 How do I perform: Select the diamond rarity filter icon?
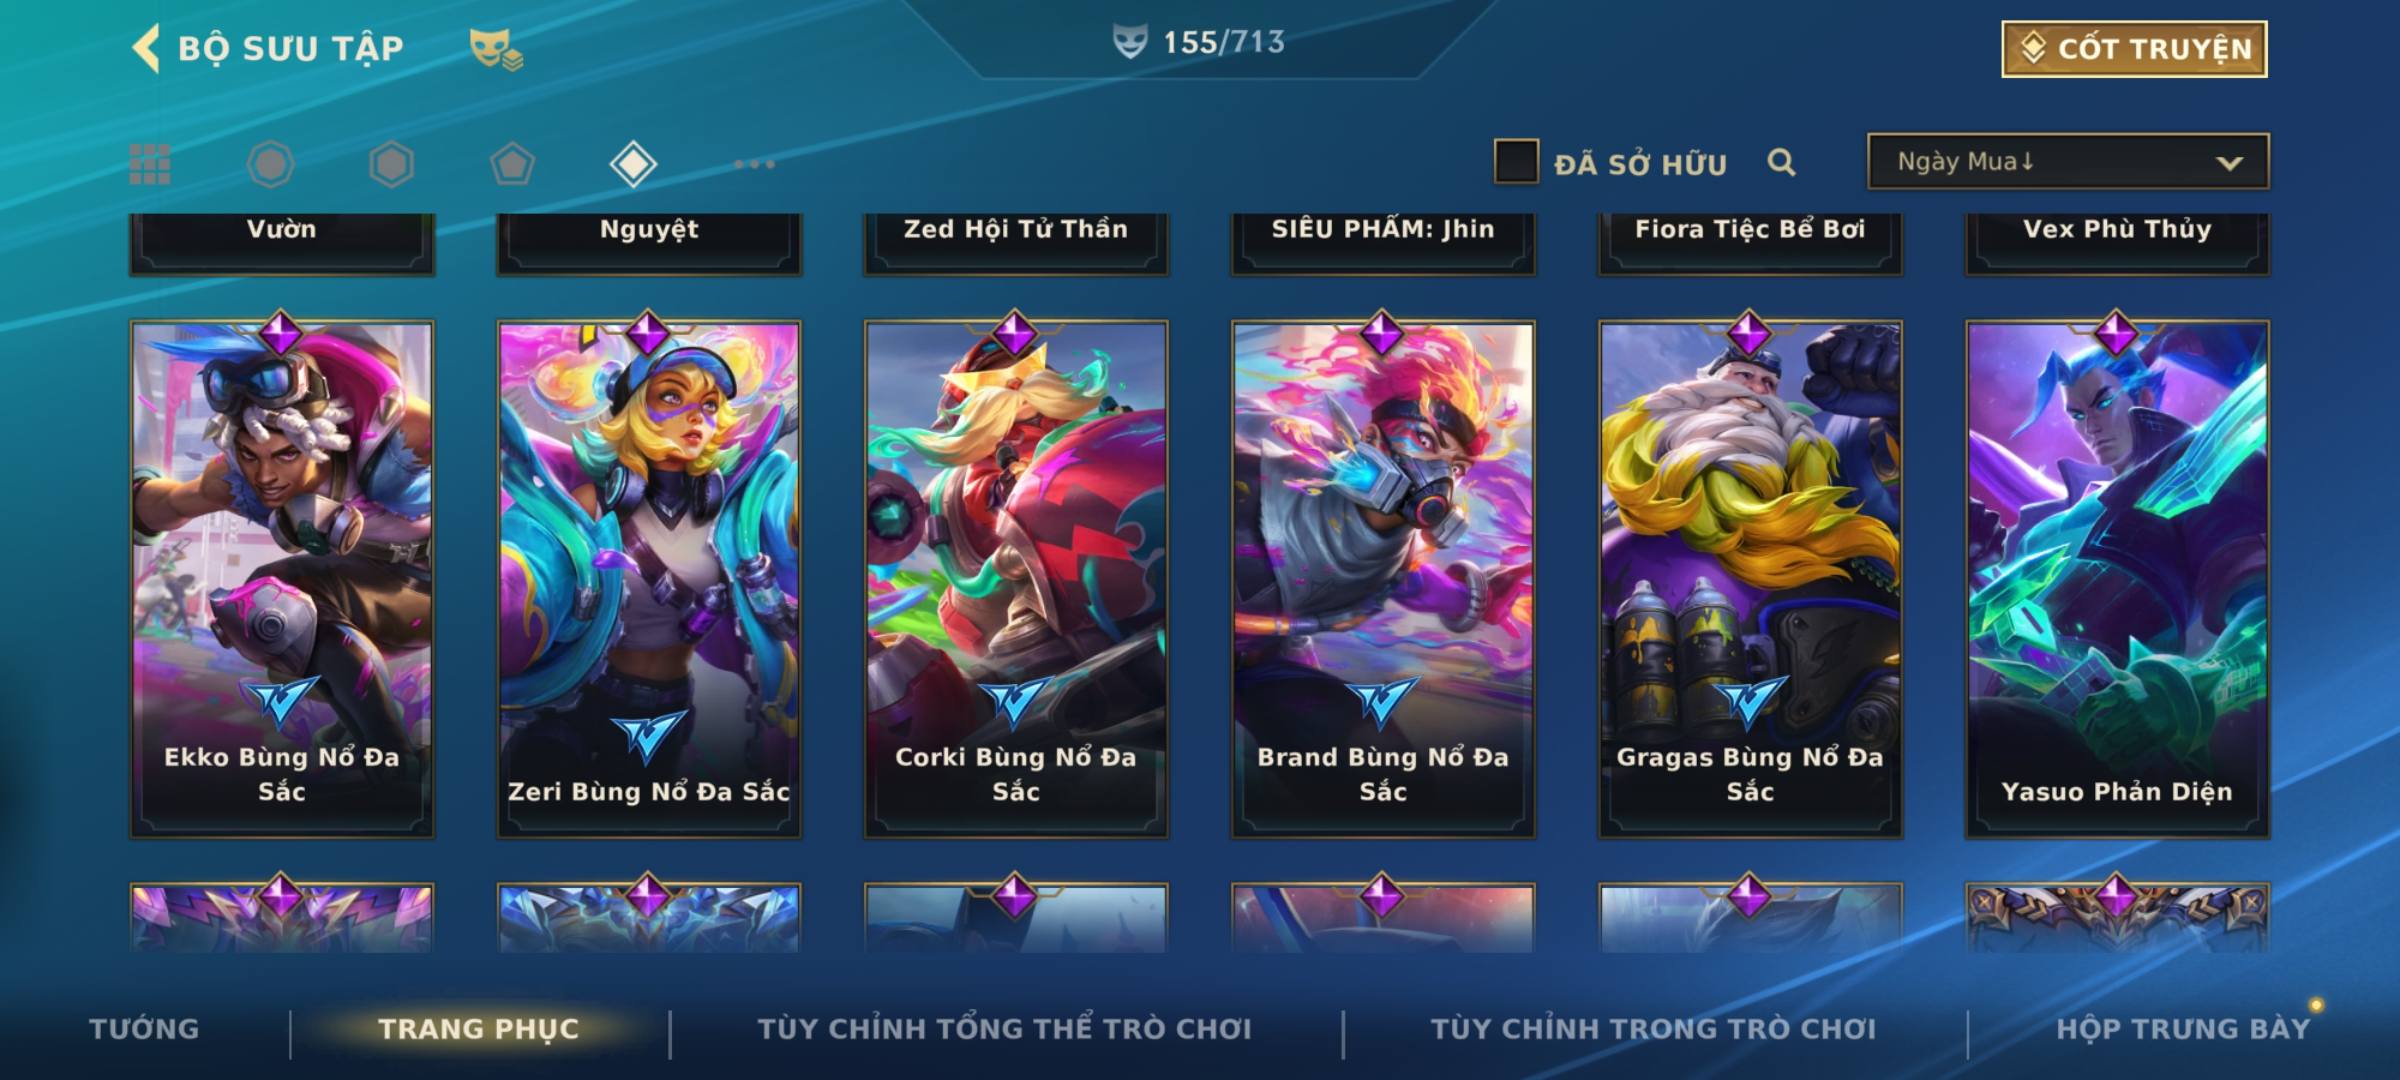[633, 164]
